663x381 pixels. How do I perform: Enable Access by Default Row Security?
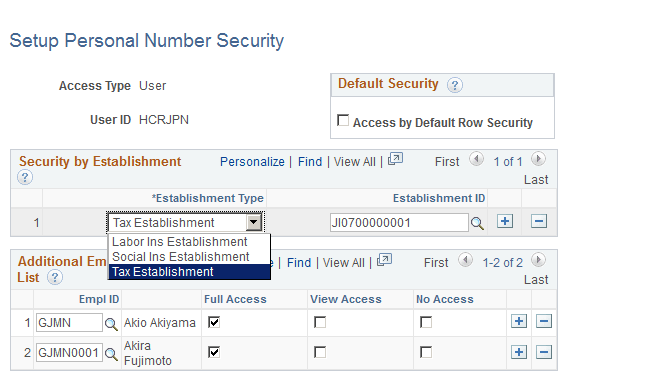click(343, 121)
